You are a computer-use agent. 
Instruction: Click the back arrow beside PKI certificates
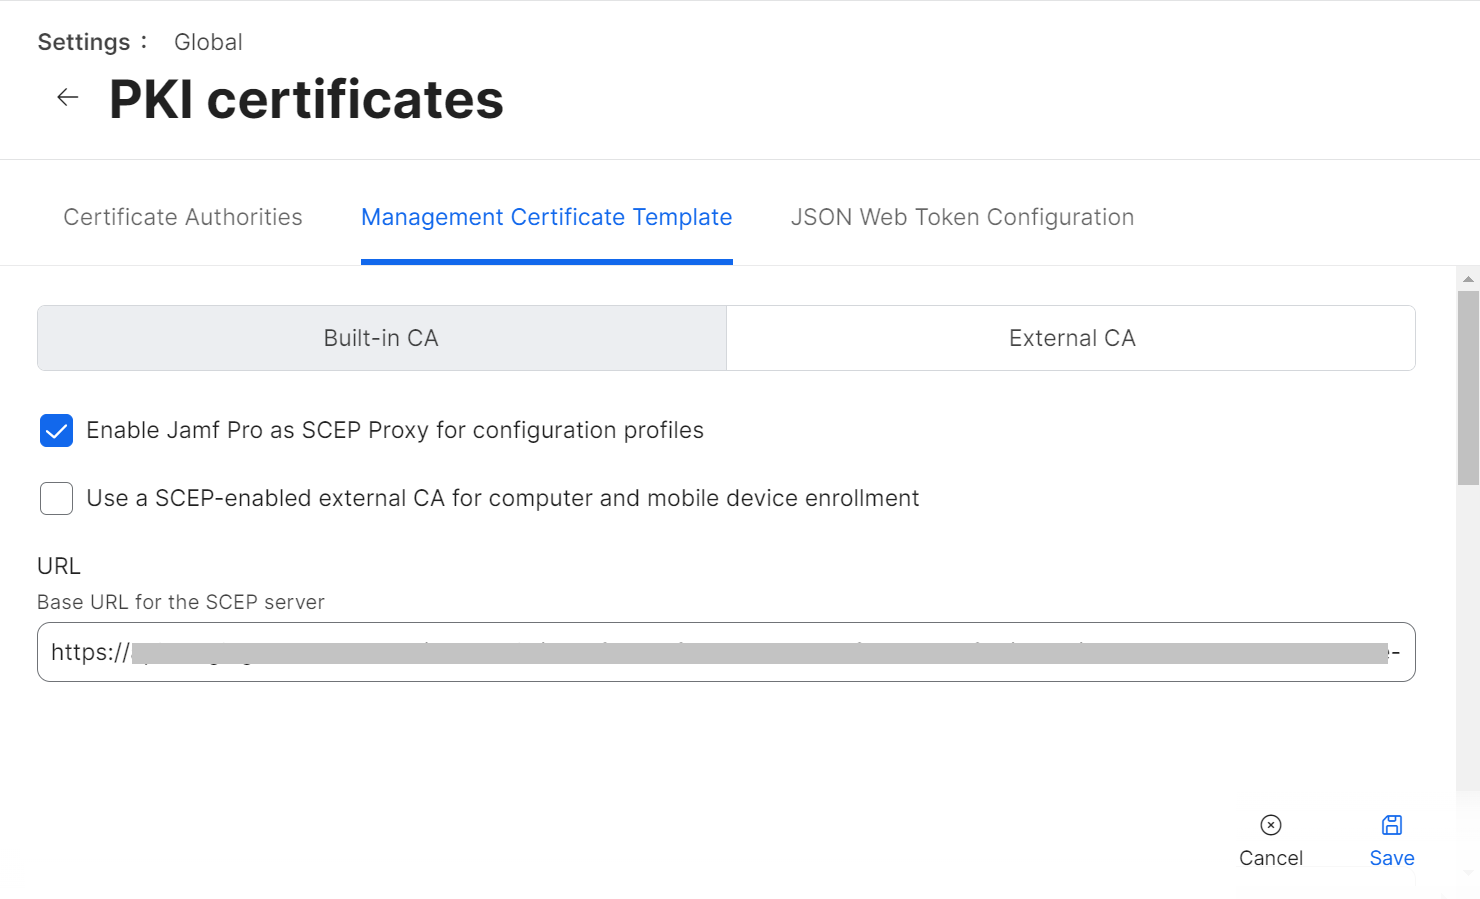tap(67, 97)
